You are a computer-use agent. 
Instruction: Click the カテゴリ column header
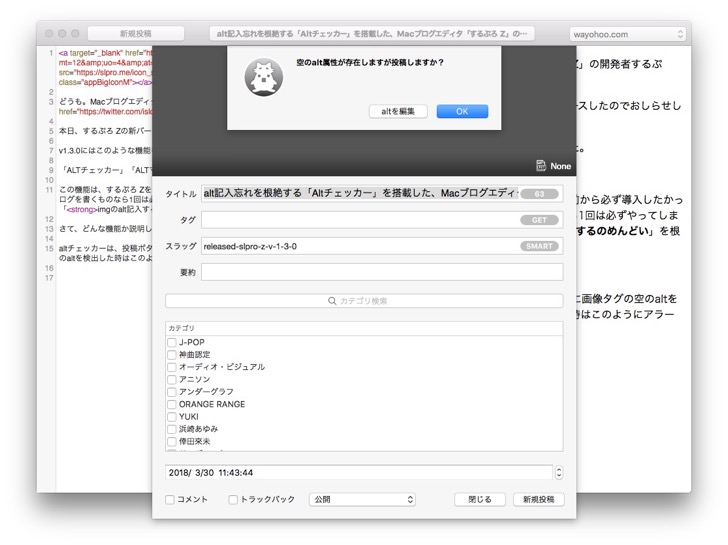pyautogui.click(x=364, y=328)
